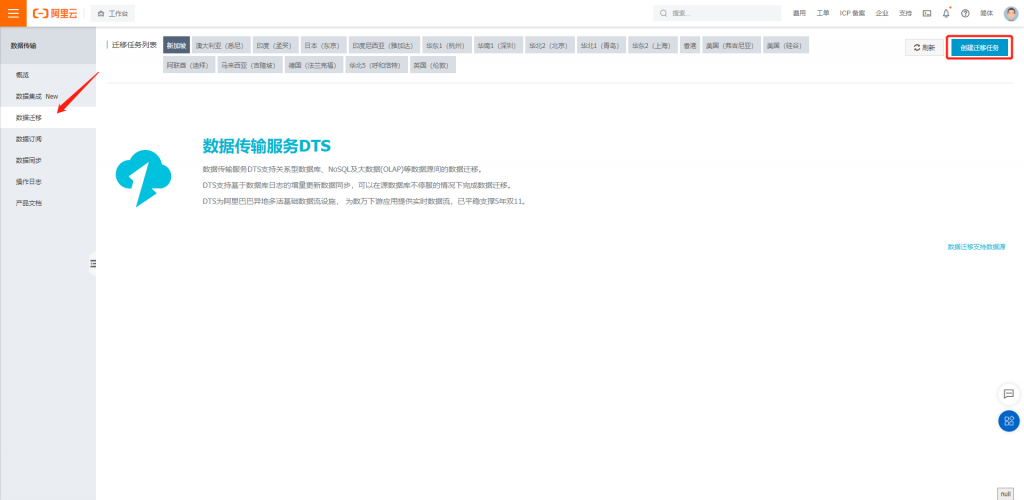Screen dimensions: 1024x500
Task: Open 数据订阅 in the sidebar
Action: coord(48,139)
